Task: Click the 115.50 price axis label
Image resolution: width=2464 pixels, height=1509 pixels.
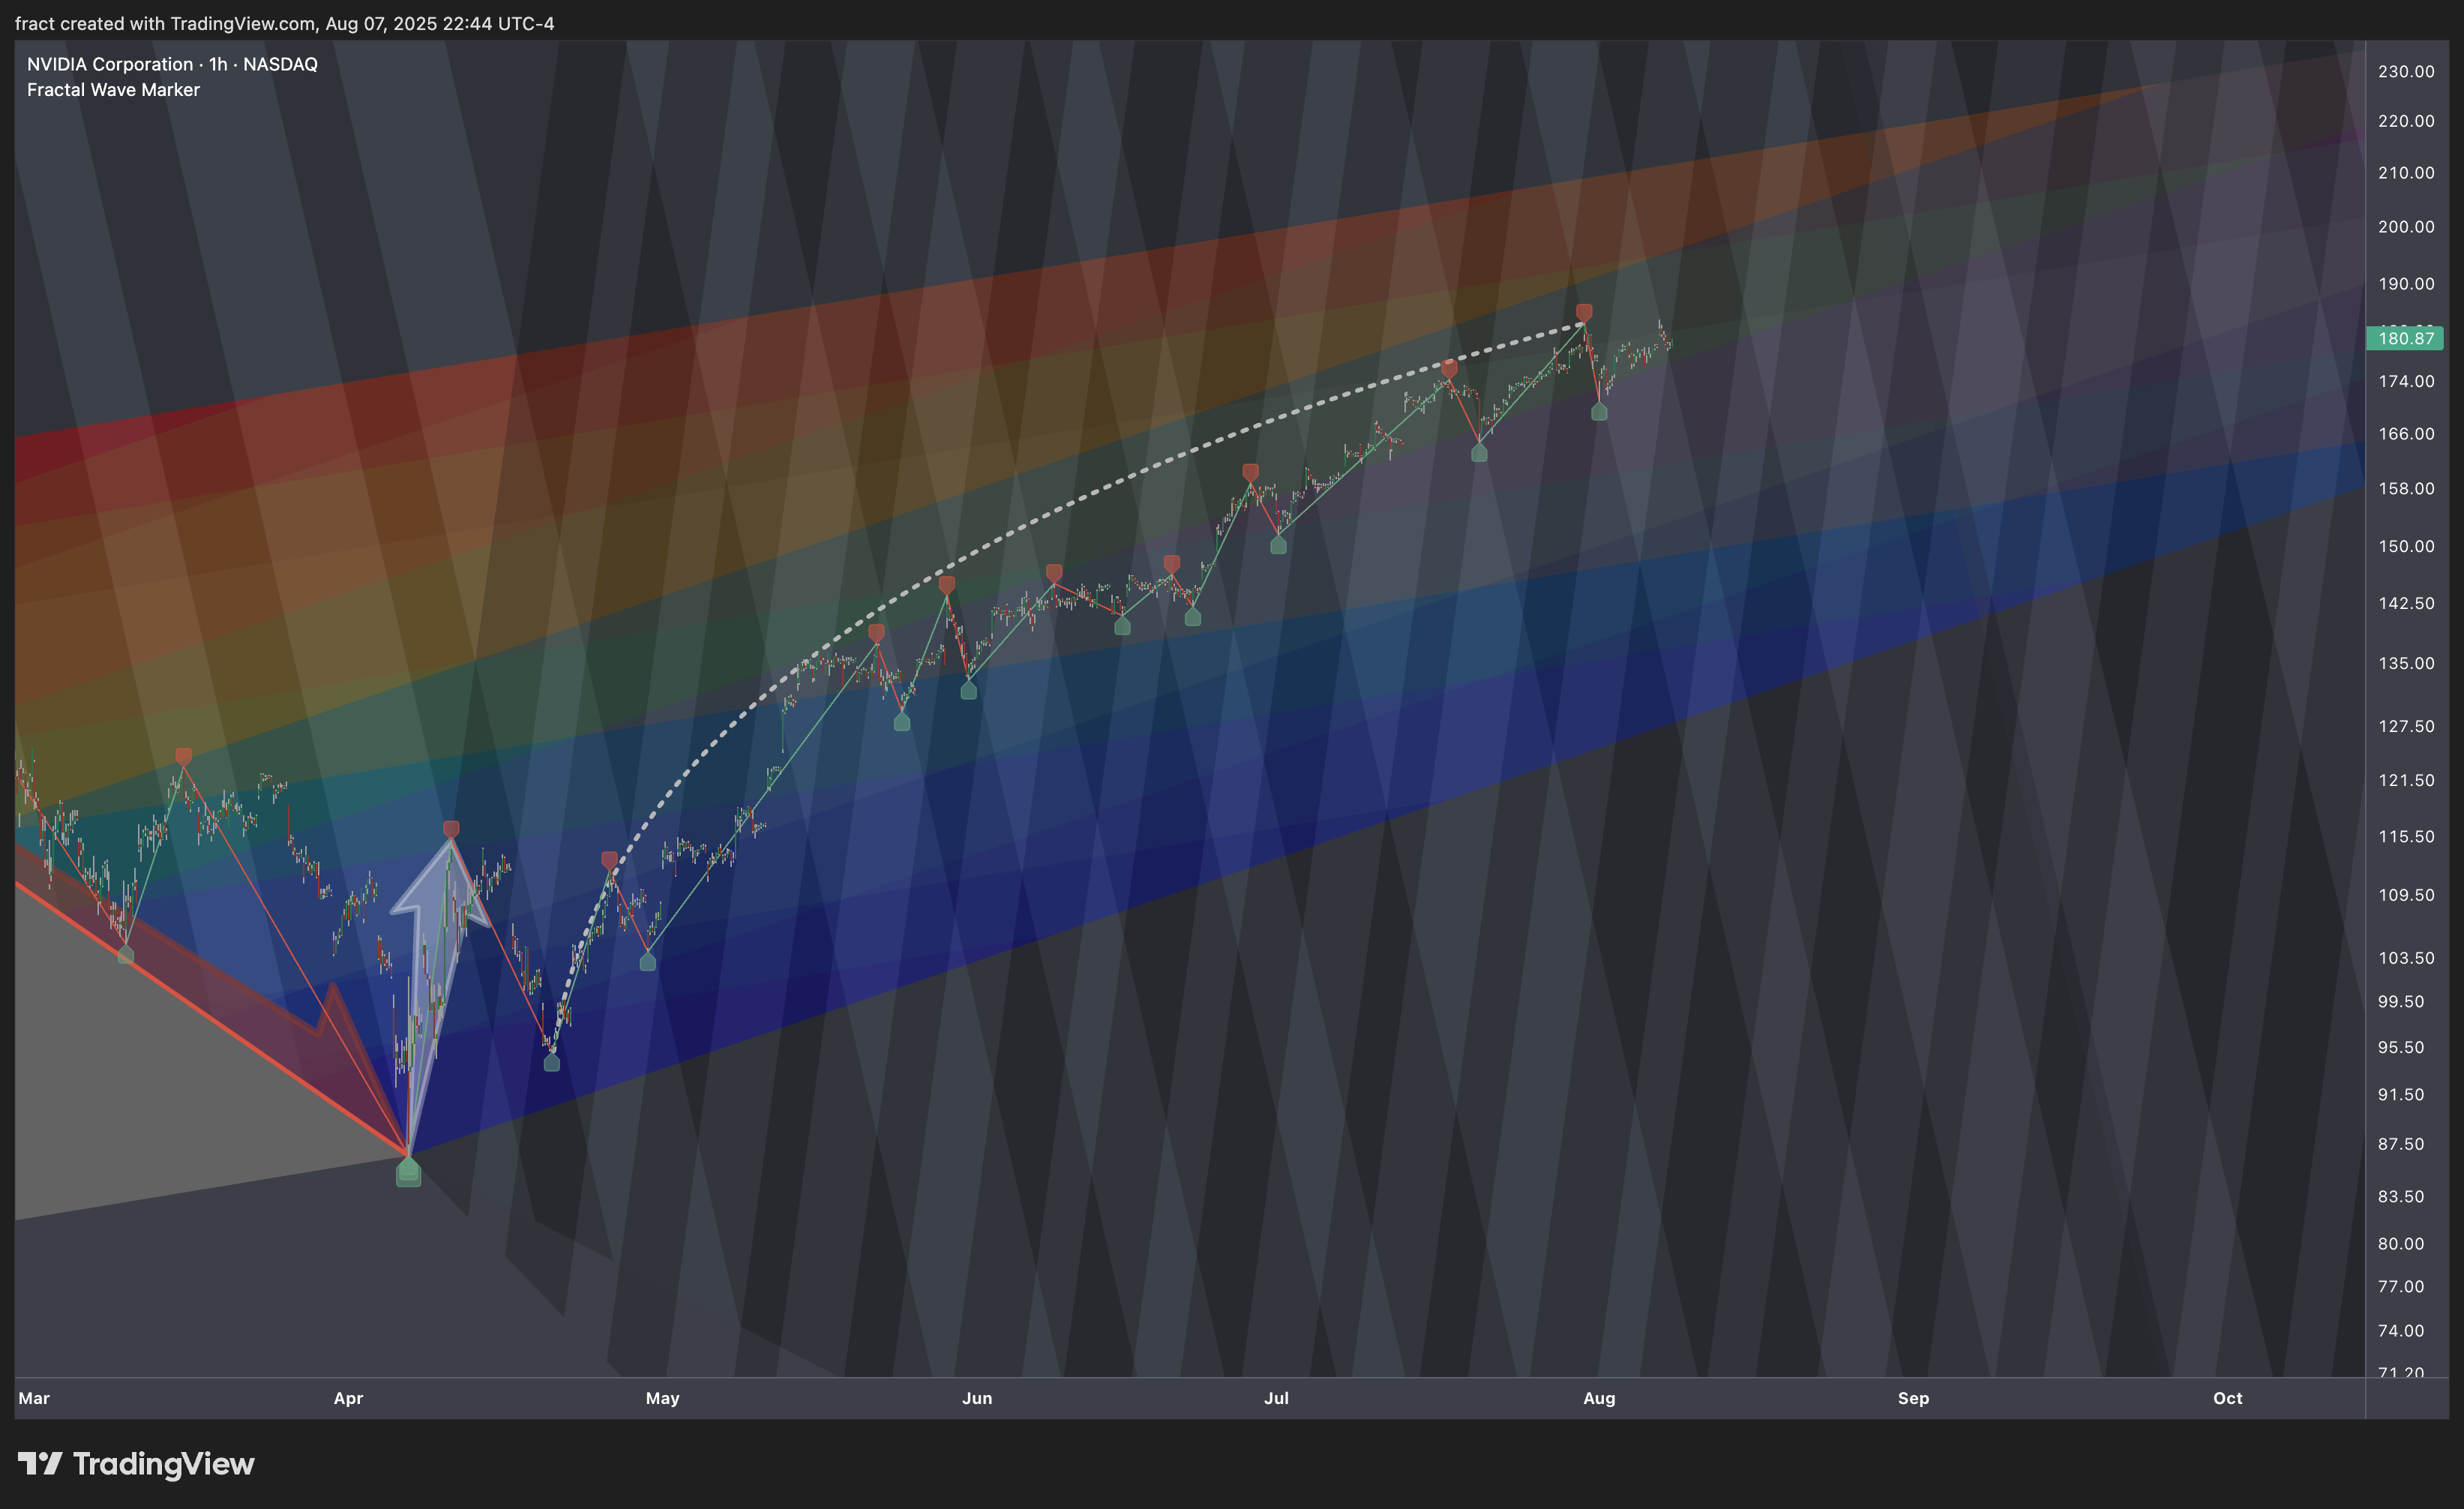Action: coord(2406,836)
